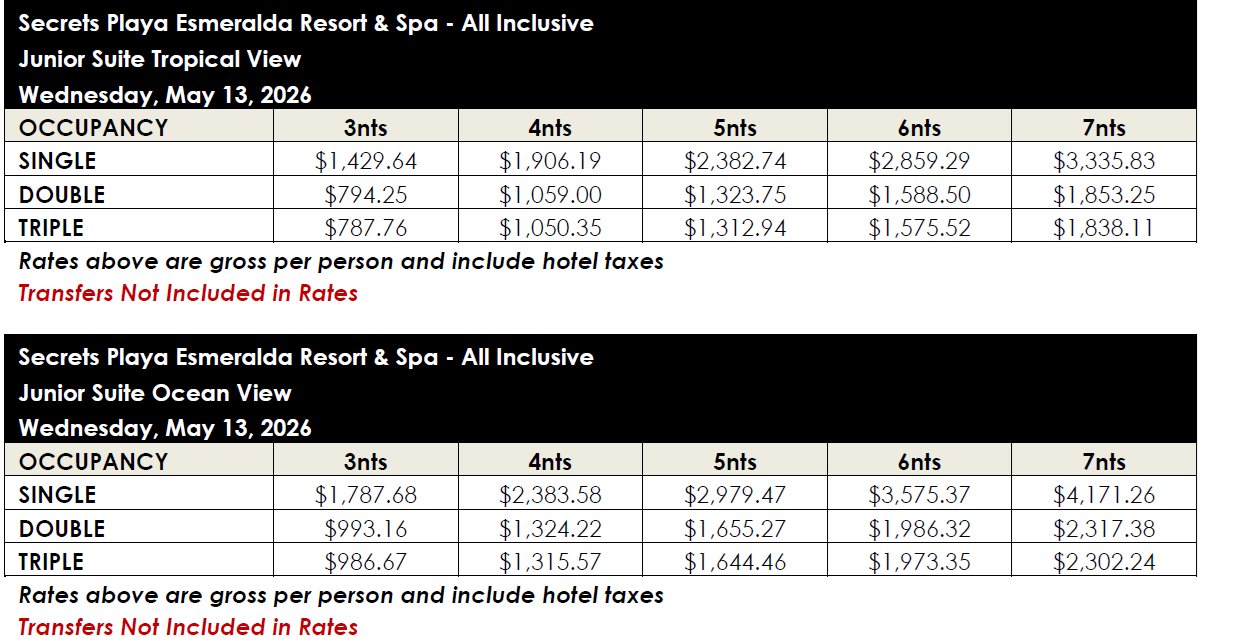1254x642 pixels.
Task: Click the Tropical View TRIPLE 6nts rate $1,575.52
Action: pyautogui.click(x=920, y=228)
